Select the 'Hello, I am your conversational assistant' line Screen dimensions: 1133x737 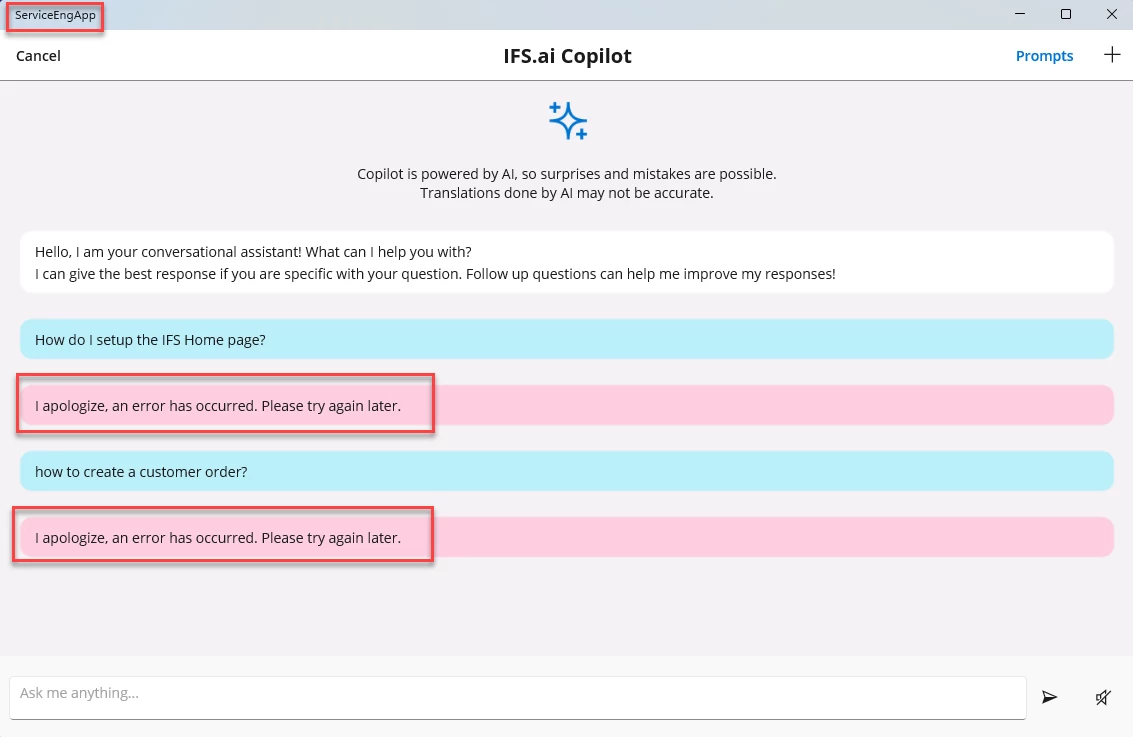point(253,251)
